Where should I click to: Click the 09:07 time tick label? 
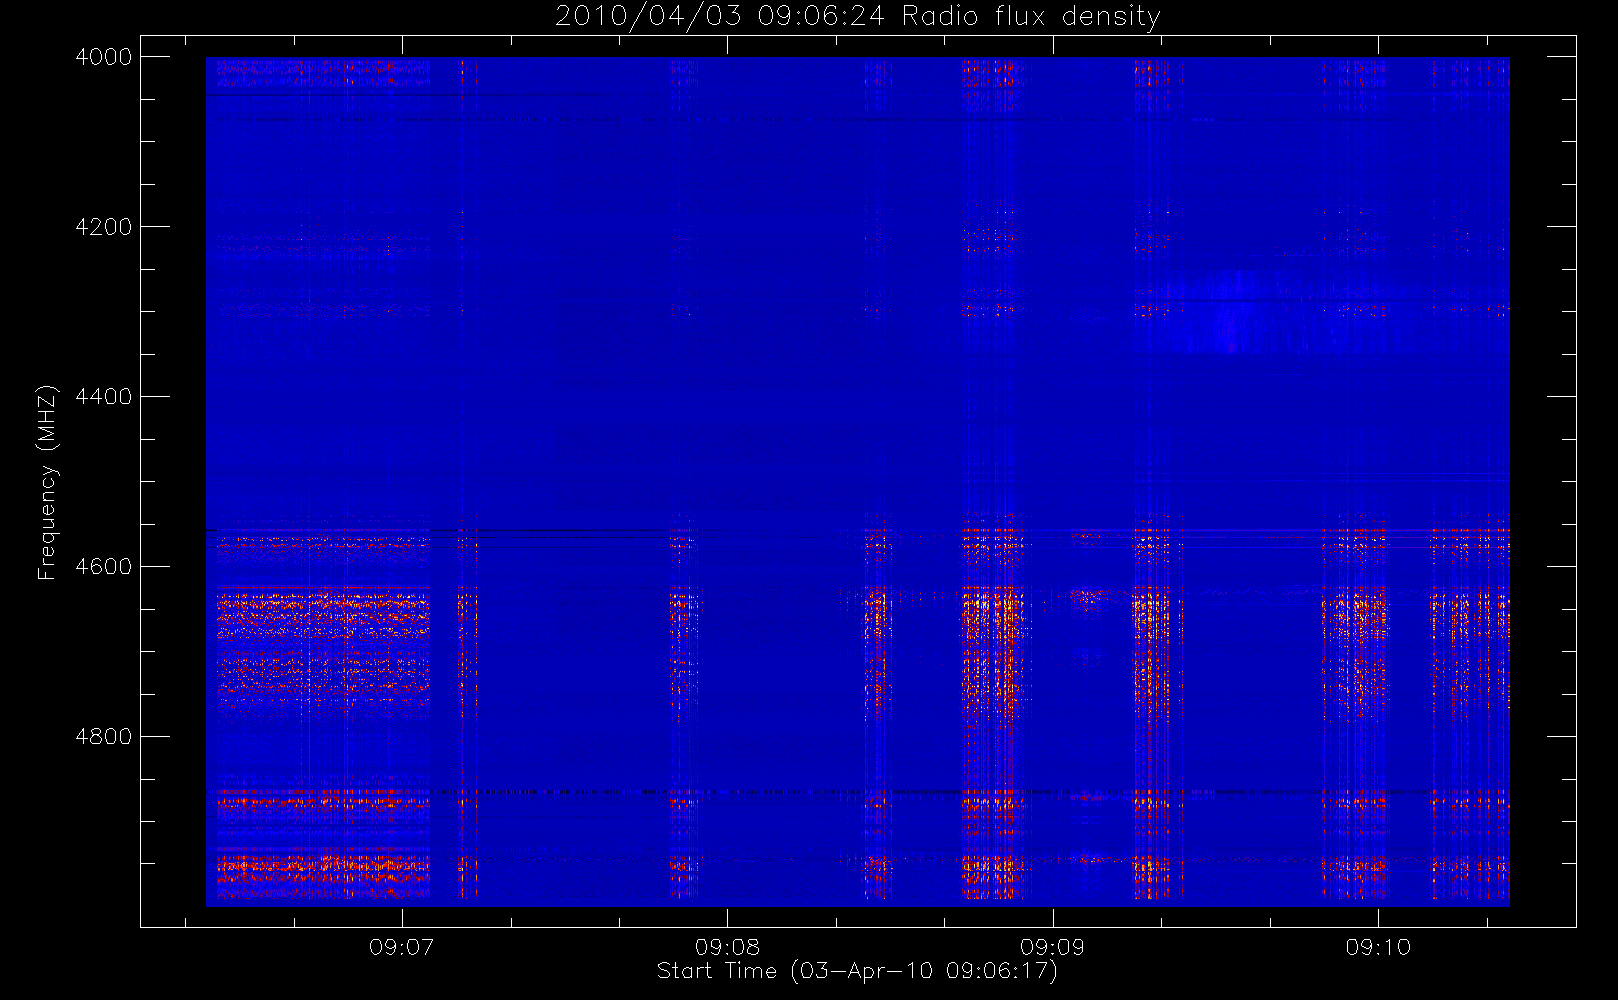click(x=402, y=947)
